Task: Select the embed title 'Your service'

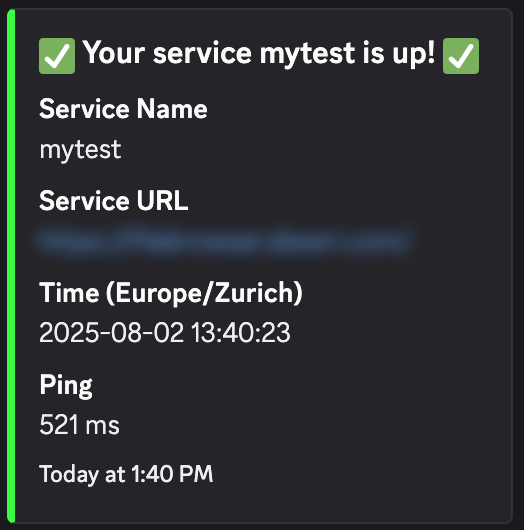Action: pyautogui.click(x=168, y=53)
